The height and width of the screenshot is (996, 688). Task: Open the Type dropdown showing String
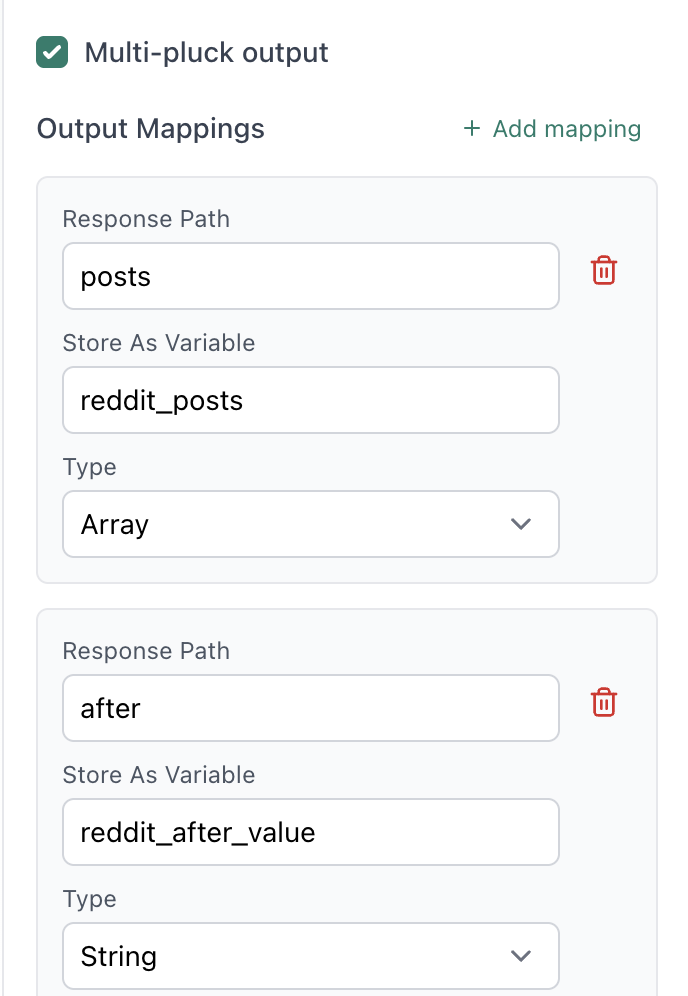[310, 956]
